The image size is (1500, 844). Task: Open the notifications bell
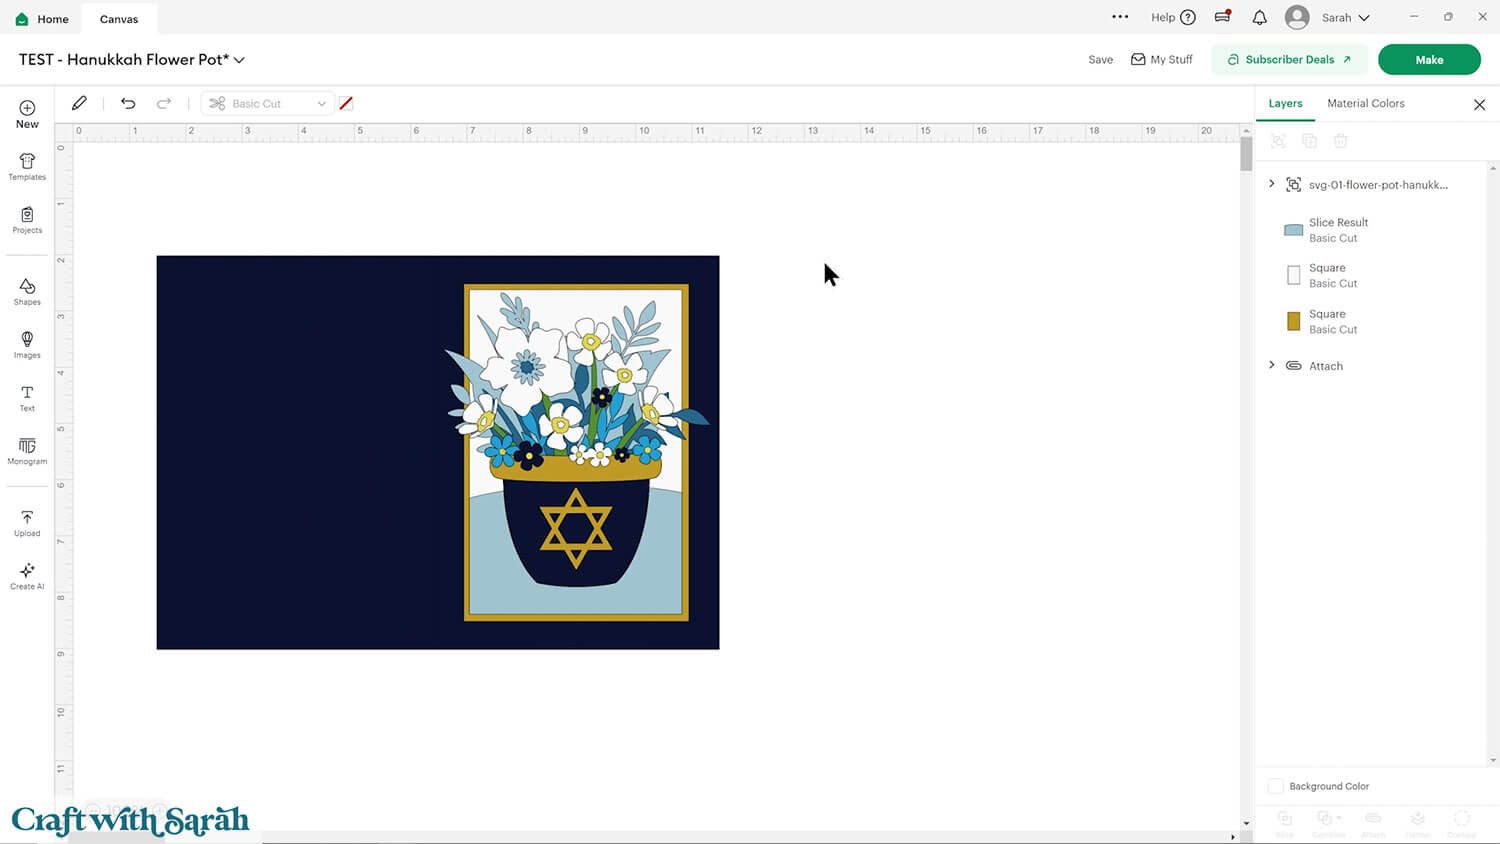pos(1259,18)
